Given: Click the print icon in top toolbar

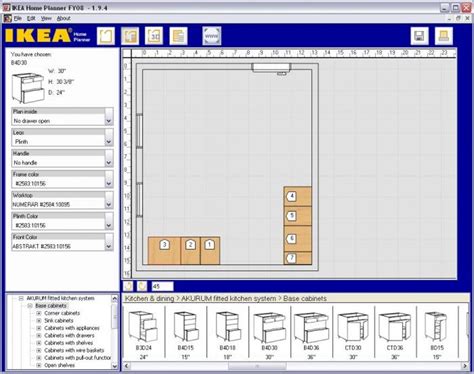Looking at the screenshot, I should tap(444, 36).
